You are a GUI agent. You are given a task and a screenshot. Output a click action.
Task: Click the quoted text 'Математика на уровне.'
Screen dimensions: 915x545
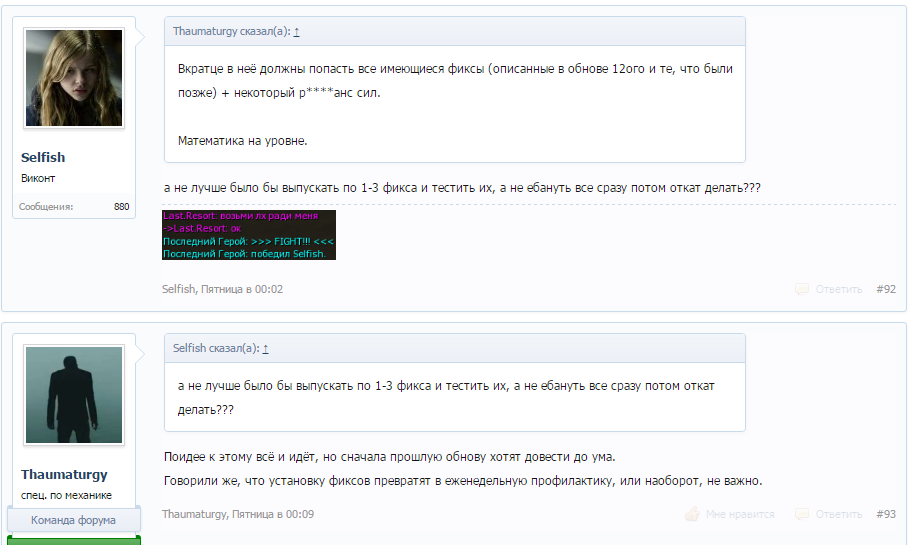coord(243,141)
